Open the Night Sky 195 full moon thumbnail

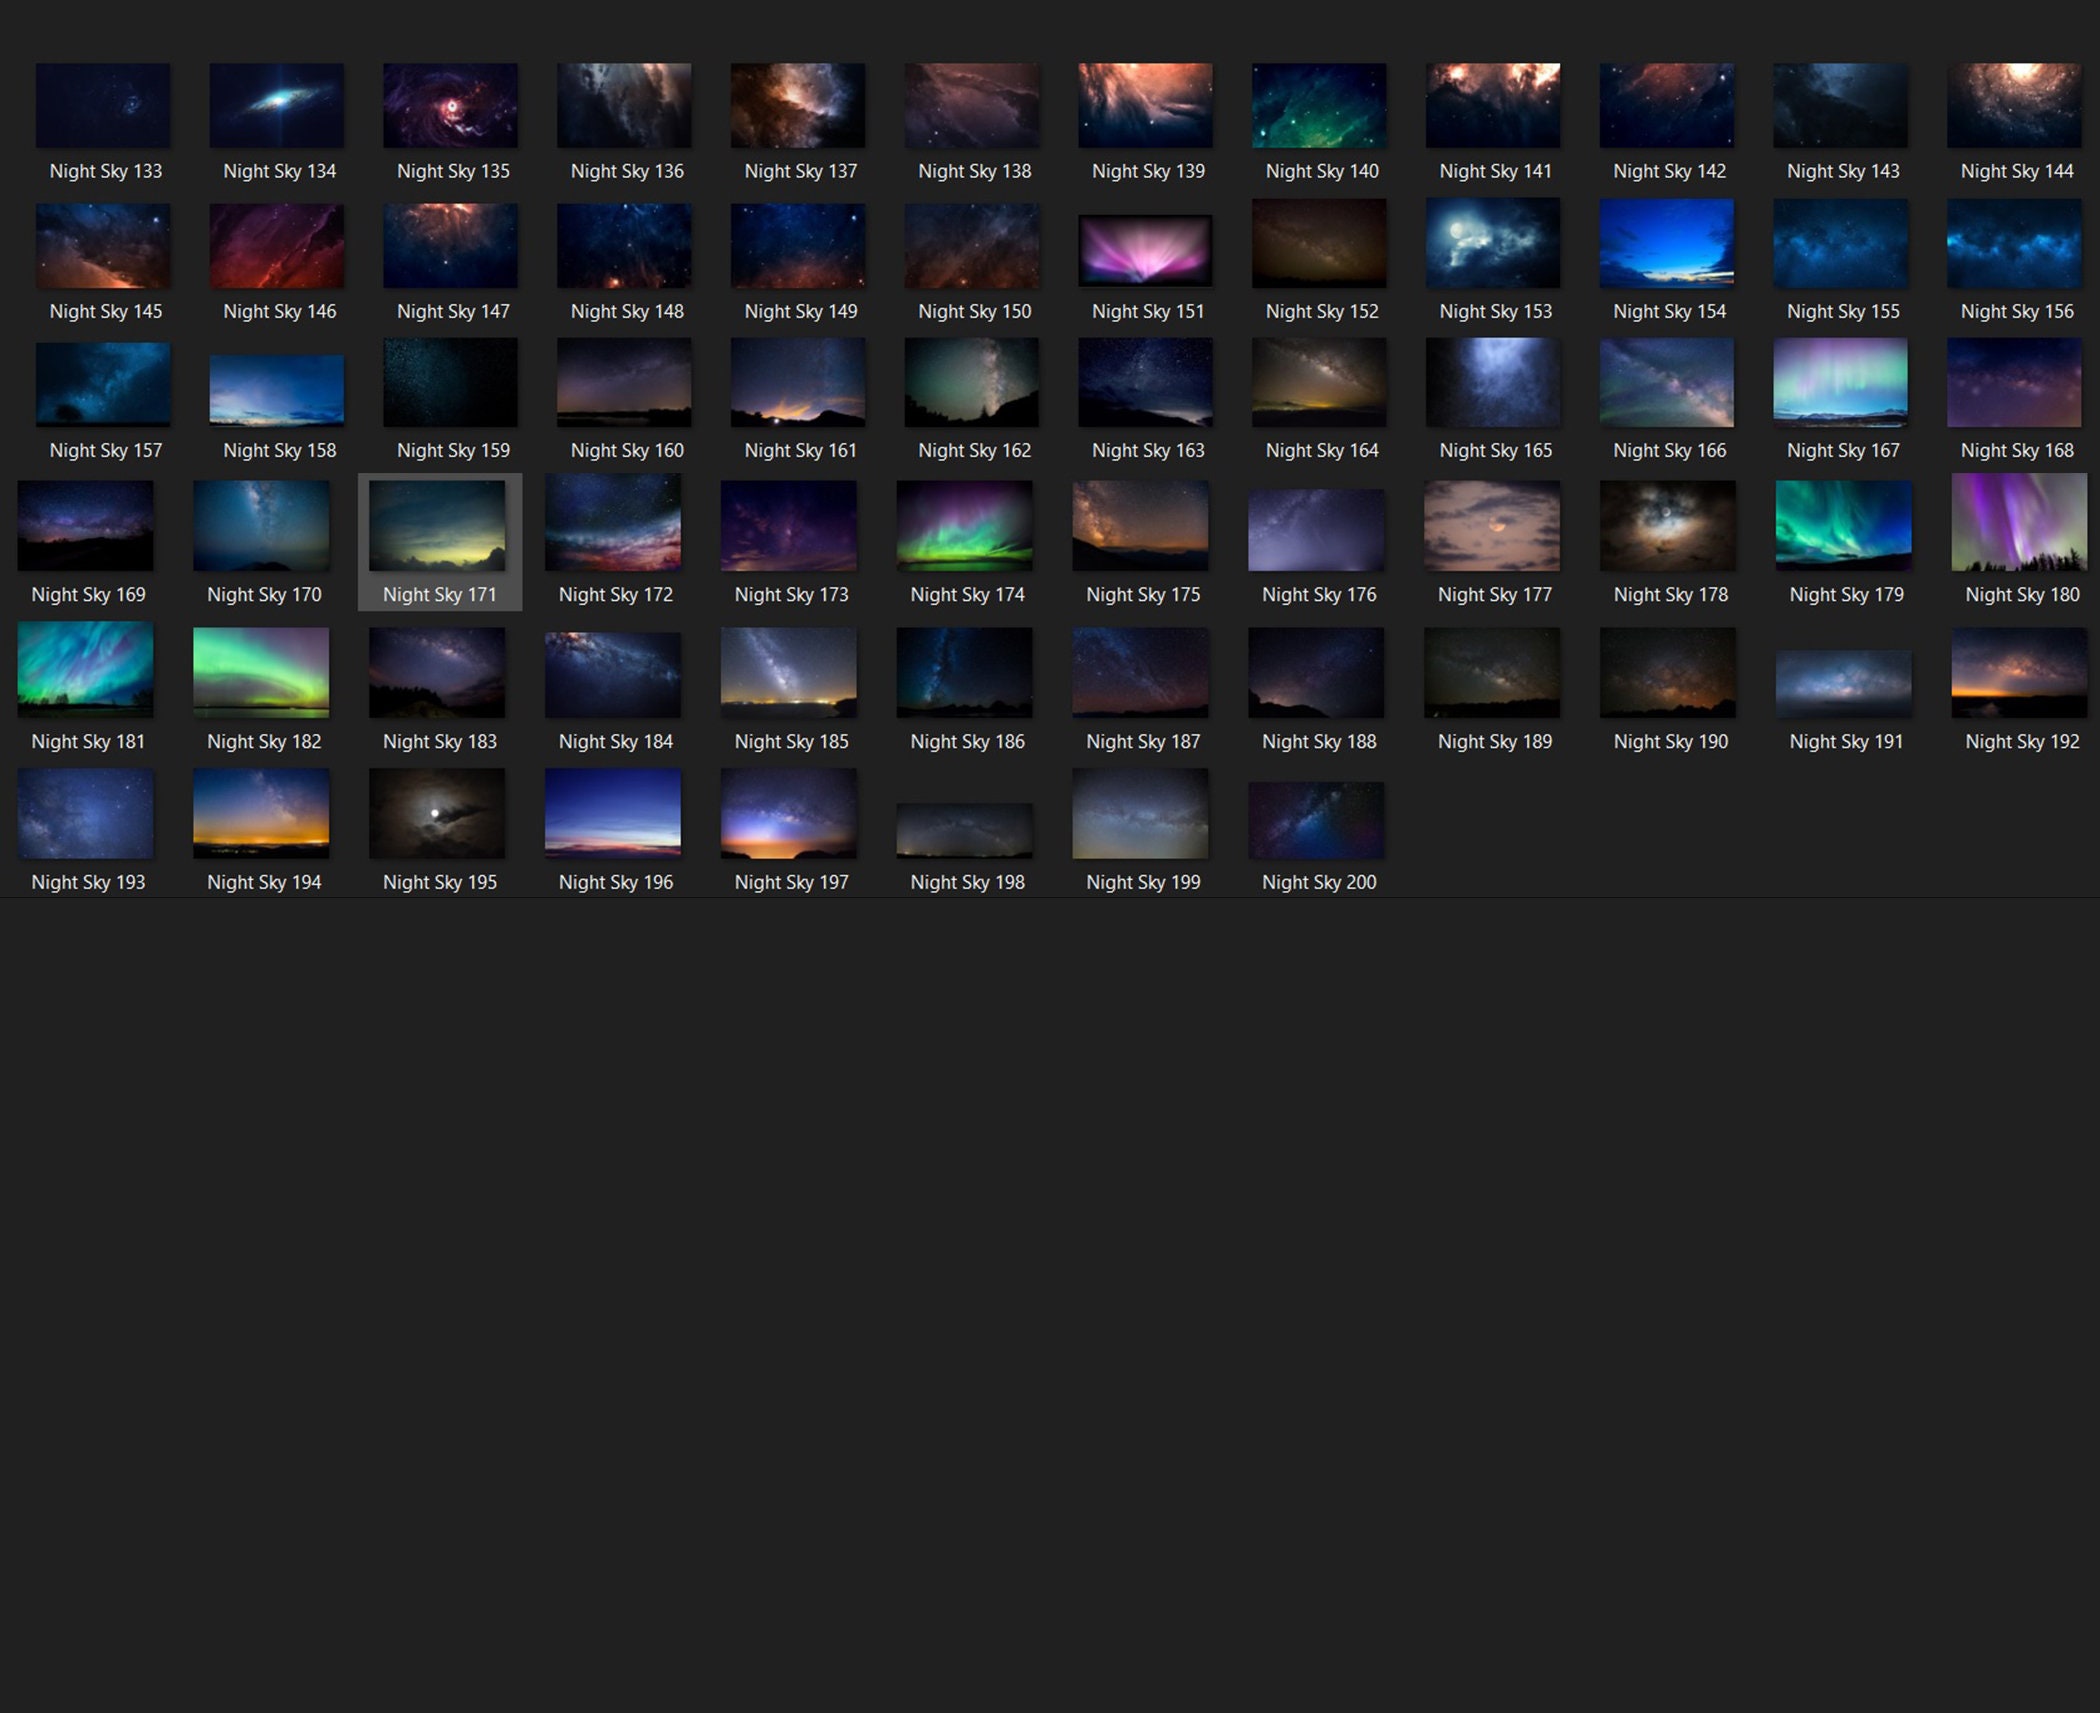(x=439, y=813)
